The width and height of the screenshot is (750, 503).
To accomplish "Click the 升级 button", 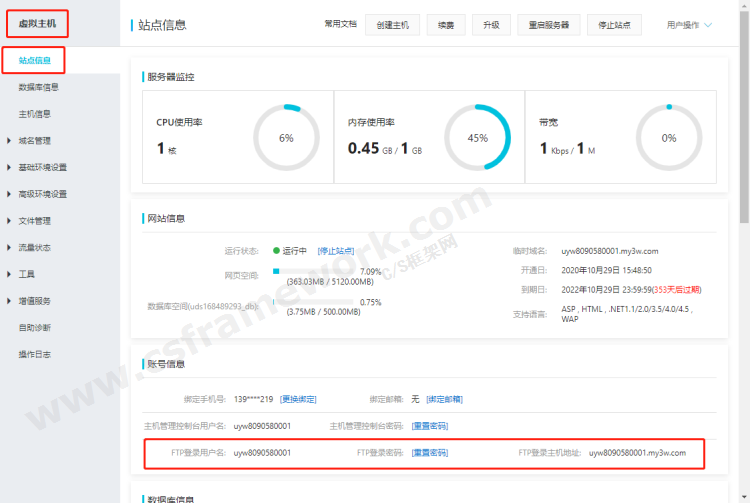I will [x=491, y=25].
